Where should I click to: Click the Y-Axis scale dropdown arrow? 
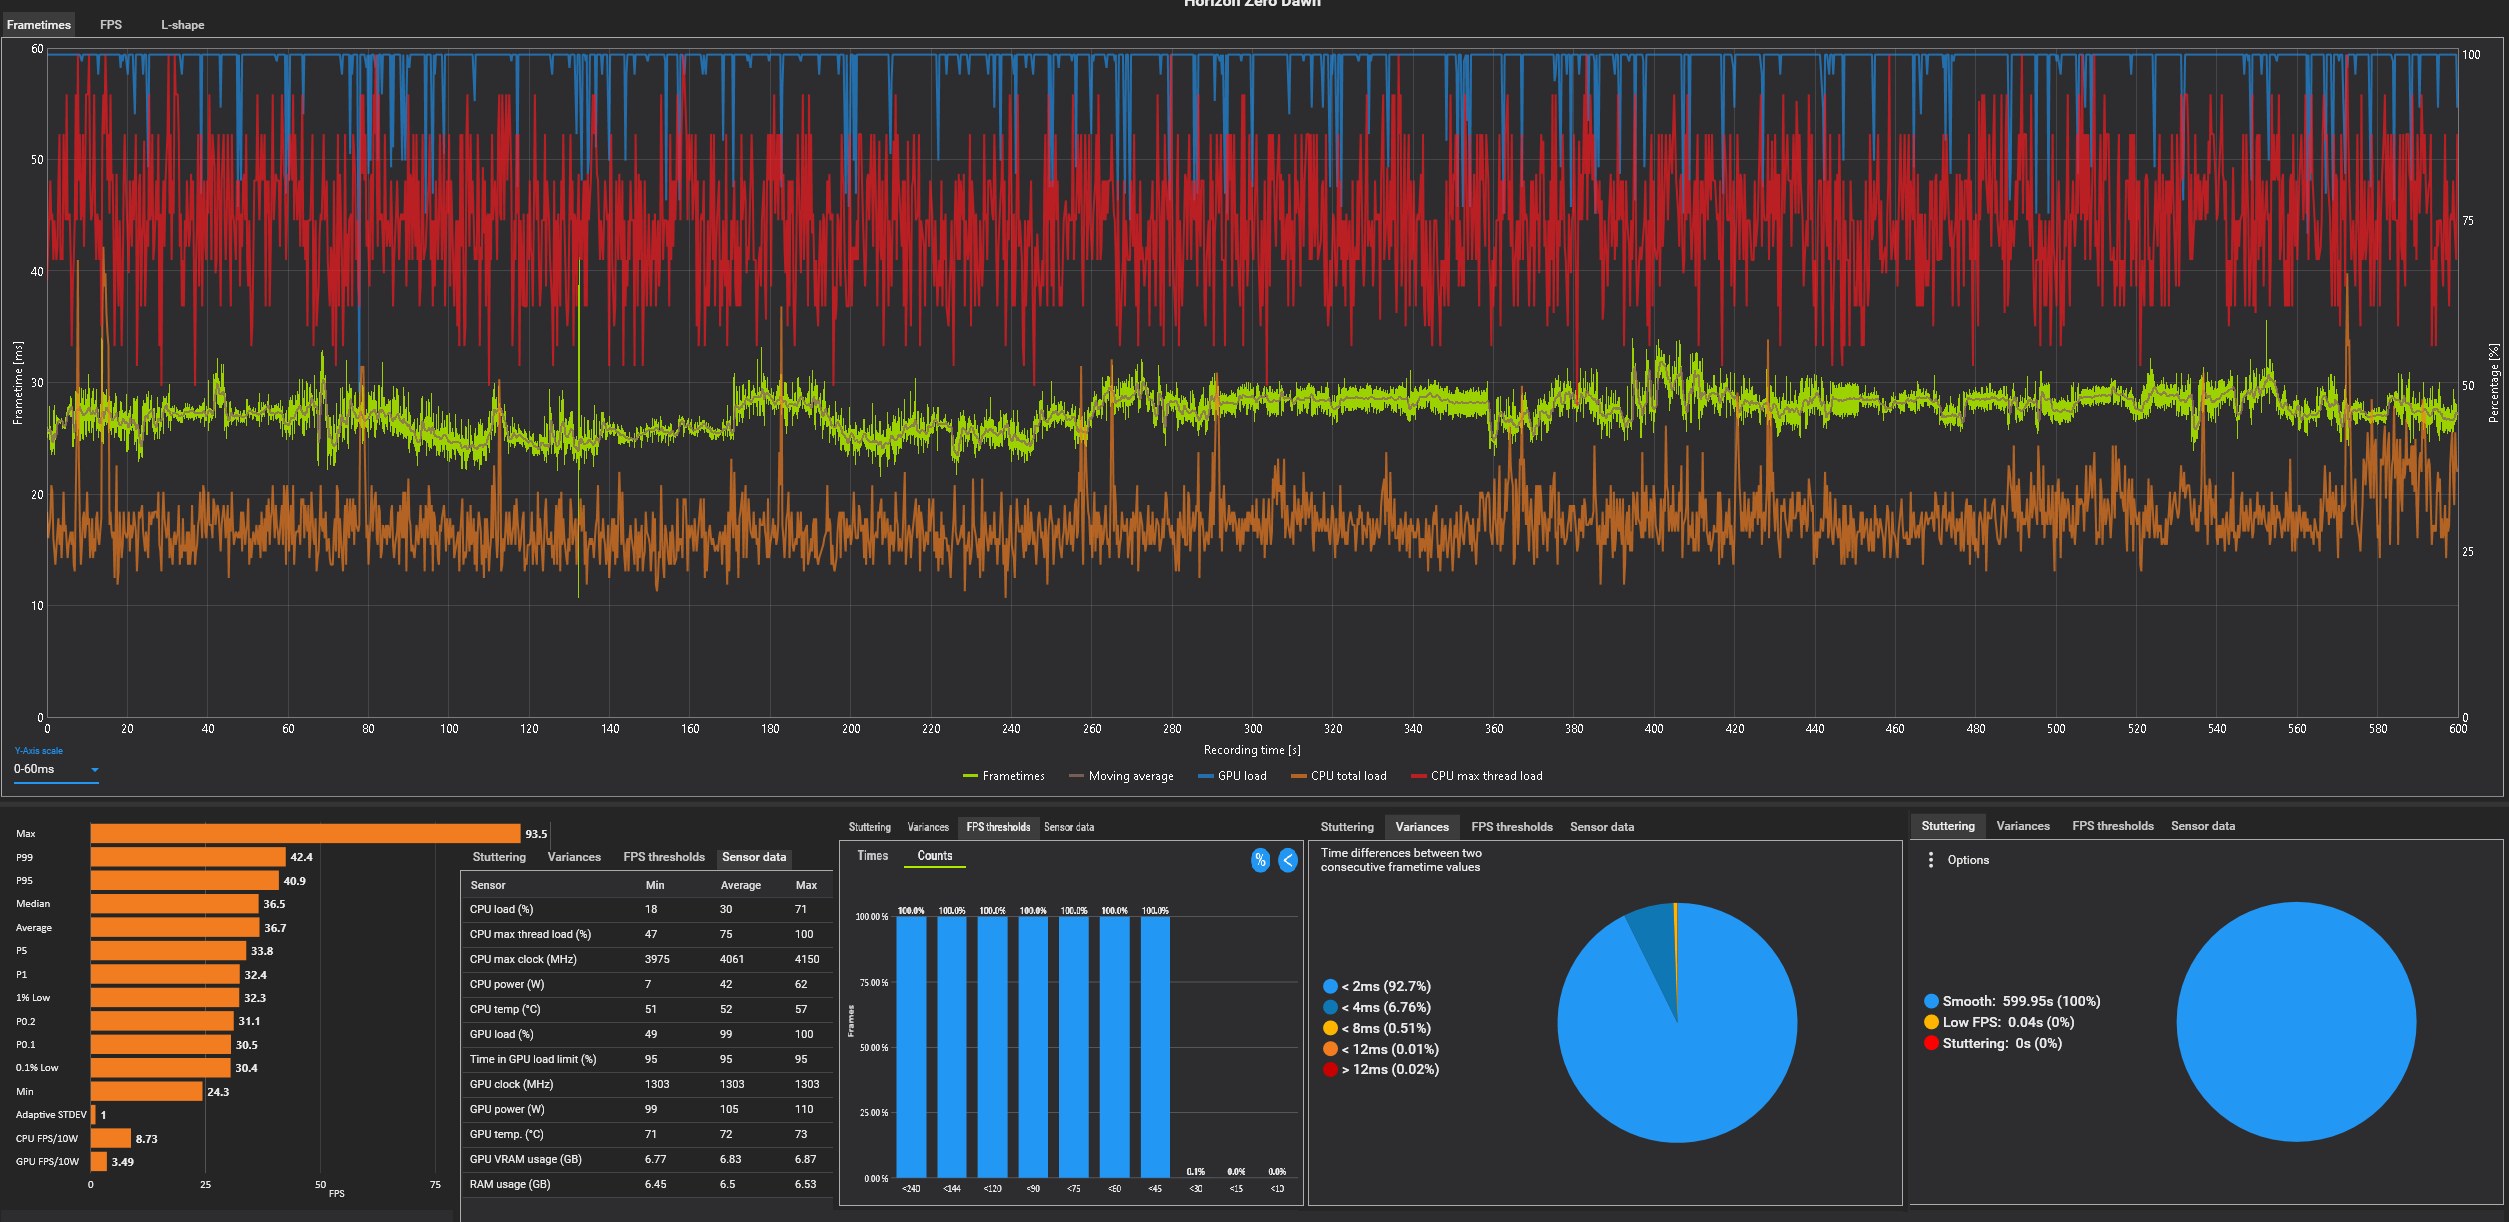click(x=95, y=770)
